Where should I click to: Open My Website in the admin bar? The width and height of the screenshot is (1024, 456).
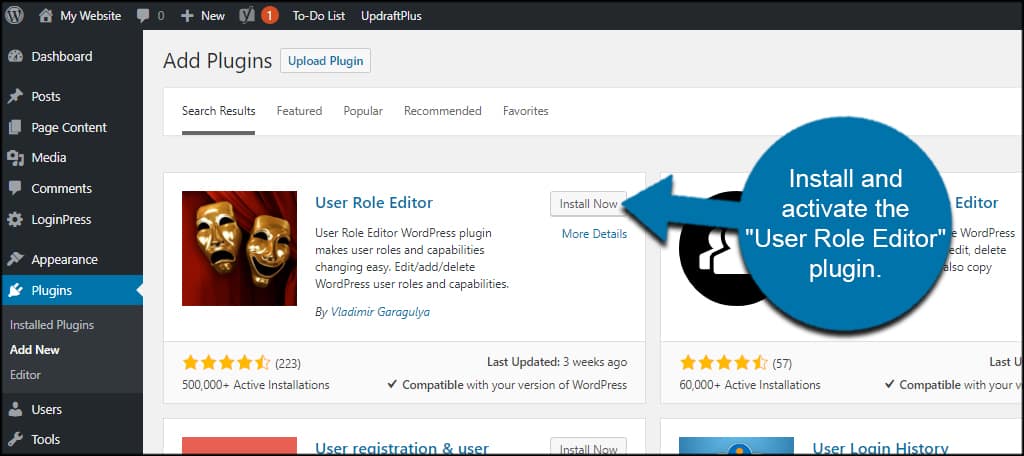click(91, 16)
